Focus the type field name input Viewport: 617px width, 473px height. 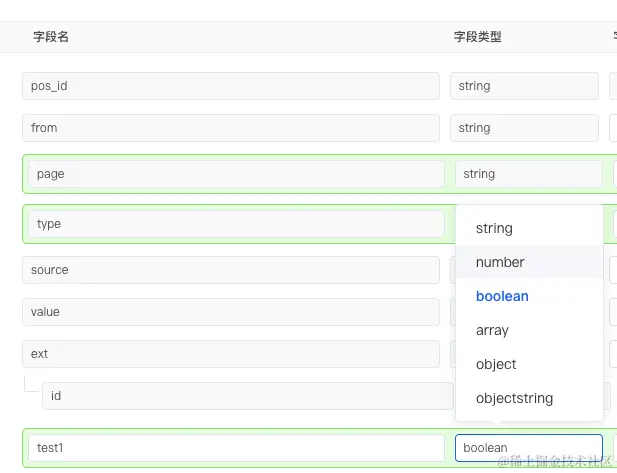236,224
